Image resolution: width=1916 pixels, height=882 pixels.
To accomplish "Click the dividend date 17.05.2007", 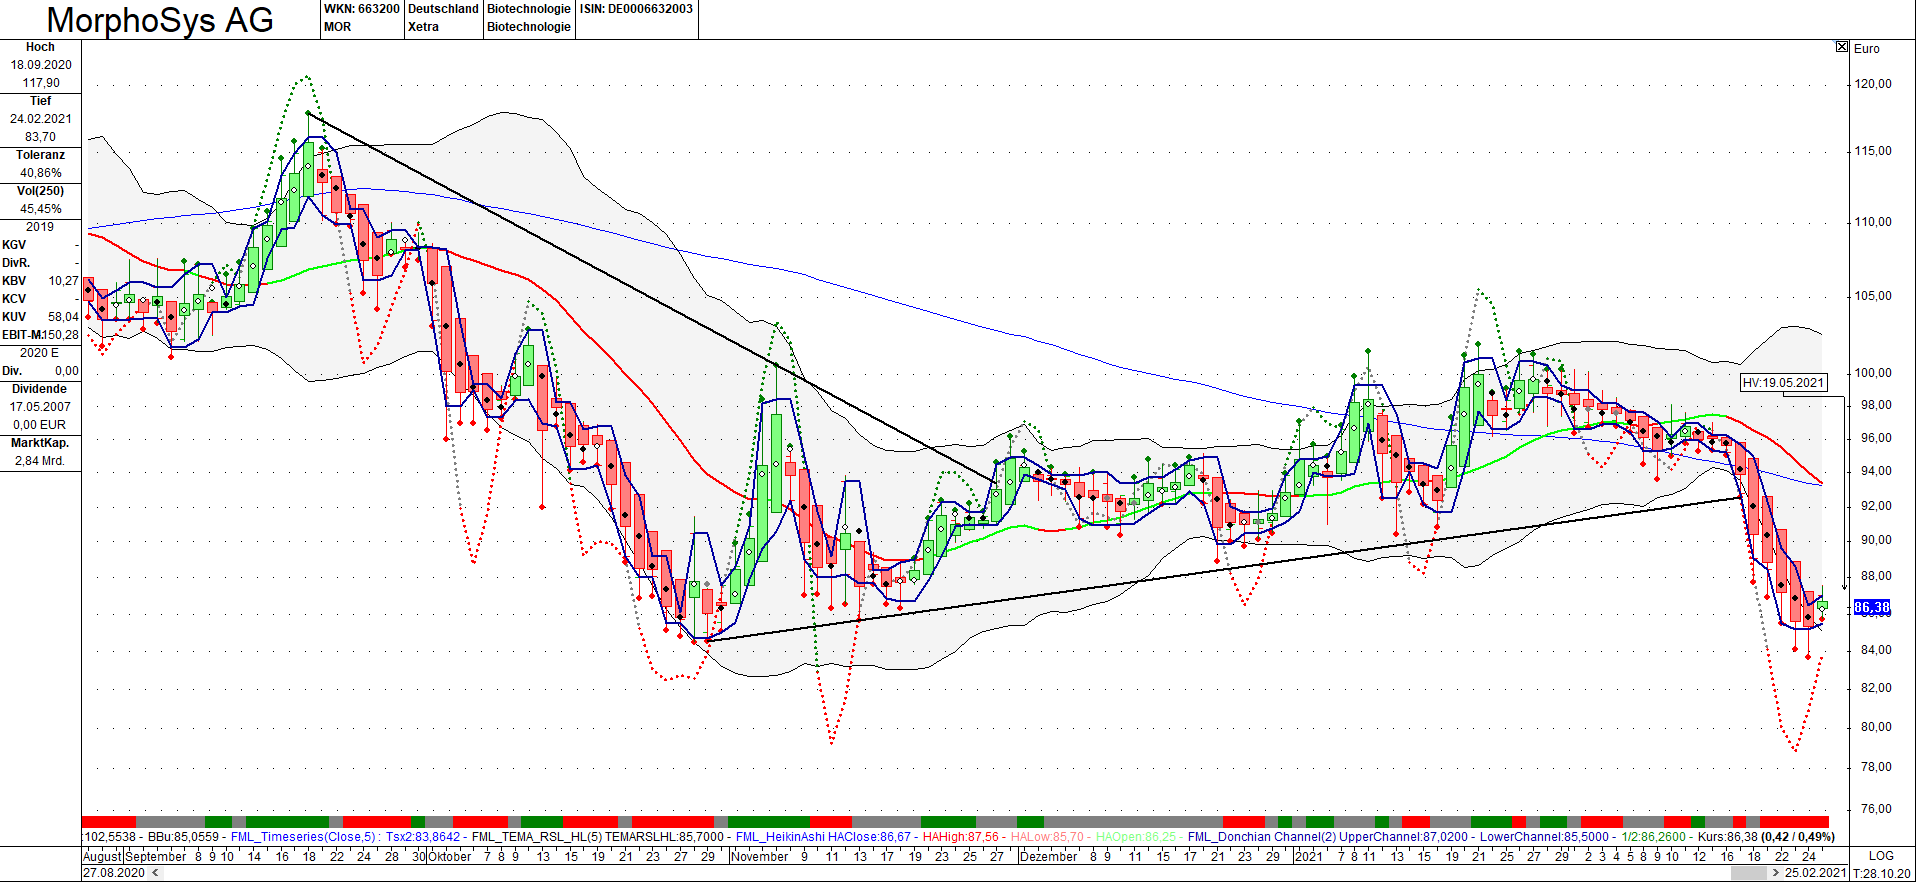I will (41, 407).
